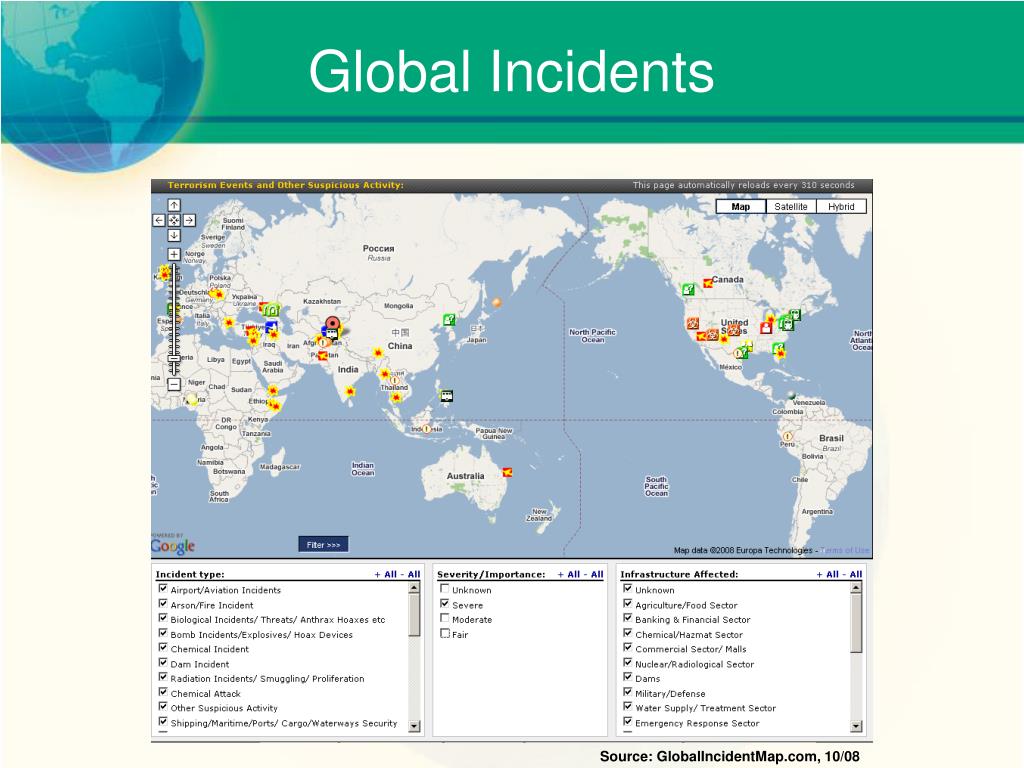
Task: Click the Filter >>> button
Action: point(323,544)
